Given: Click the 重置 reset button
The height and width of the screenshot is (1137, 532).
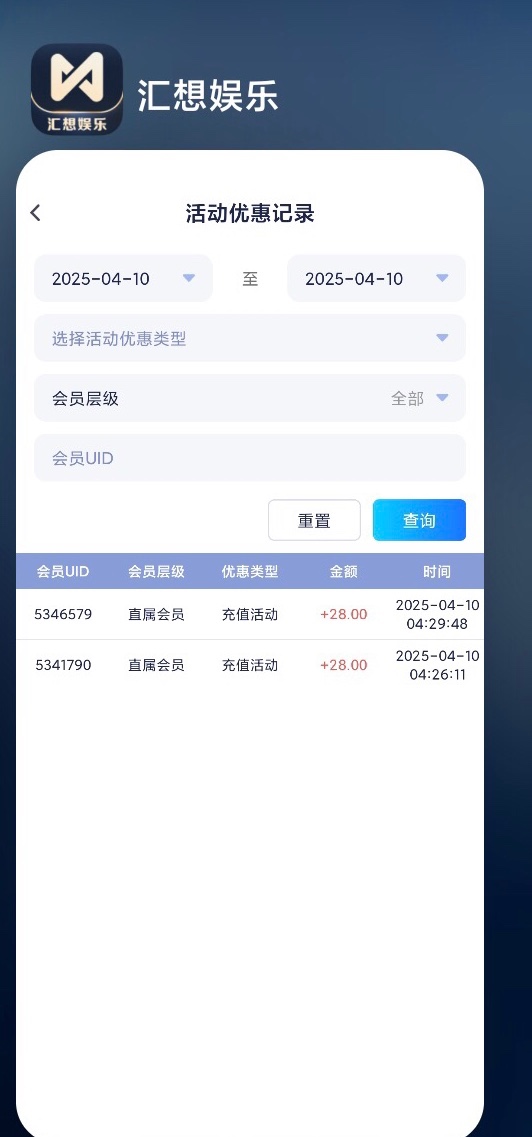Looking at the screenshot, I should point(315,521).
